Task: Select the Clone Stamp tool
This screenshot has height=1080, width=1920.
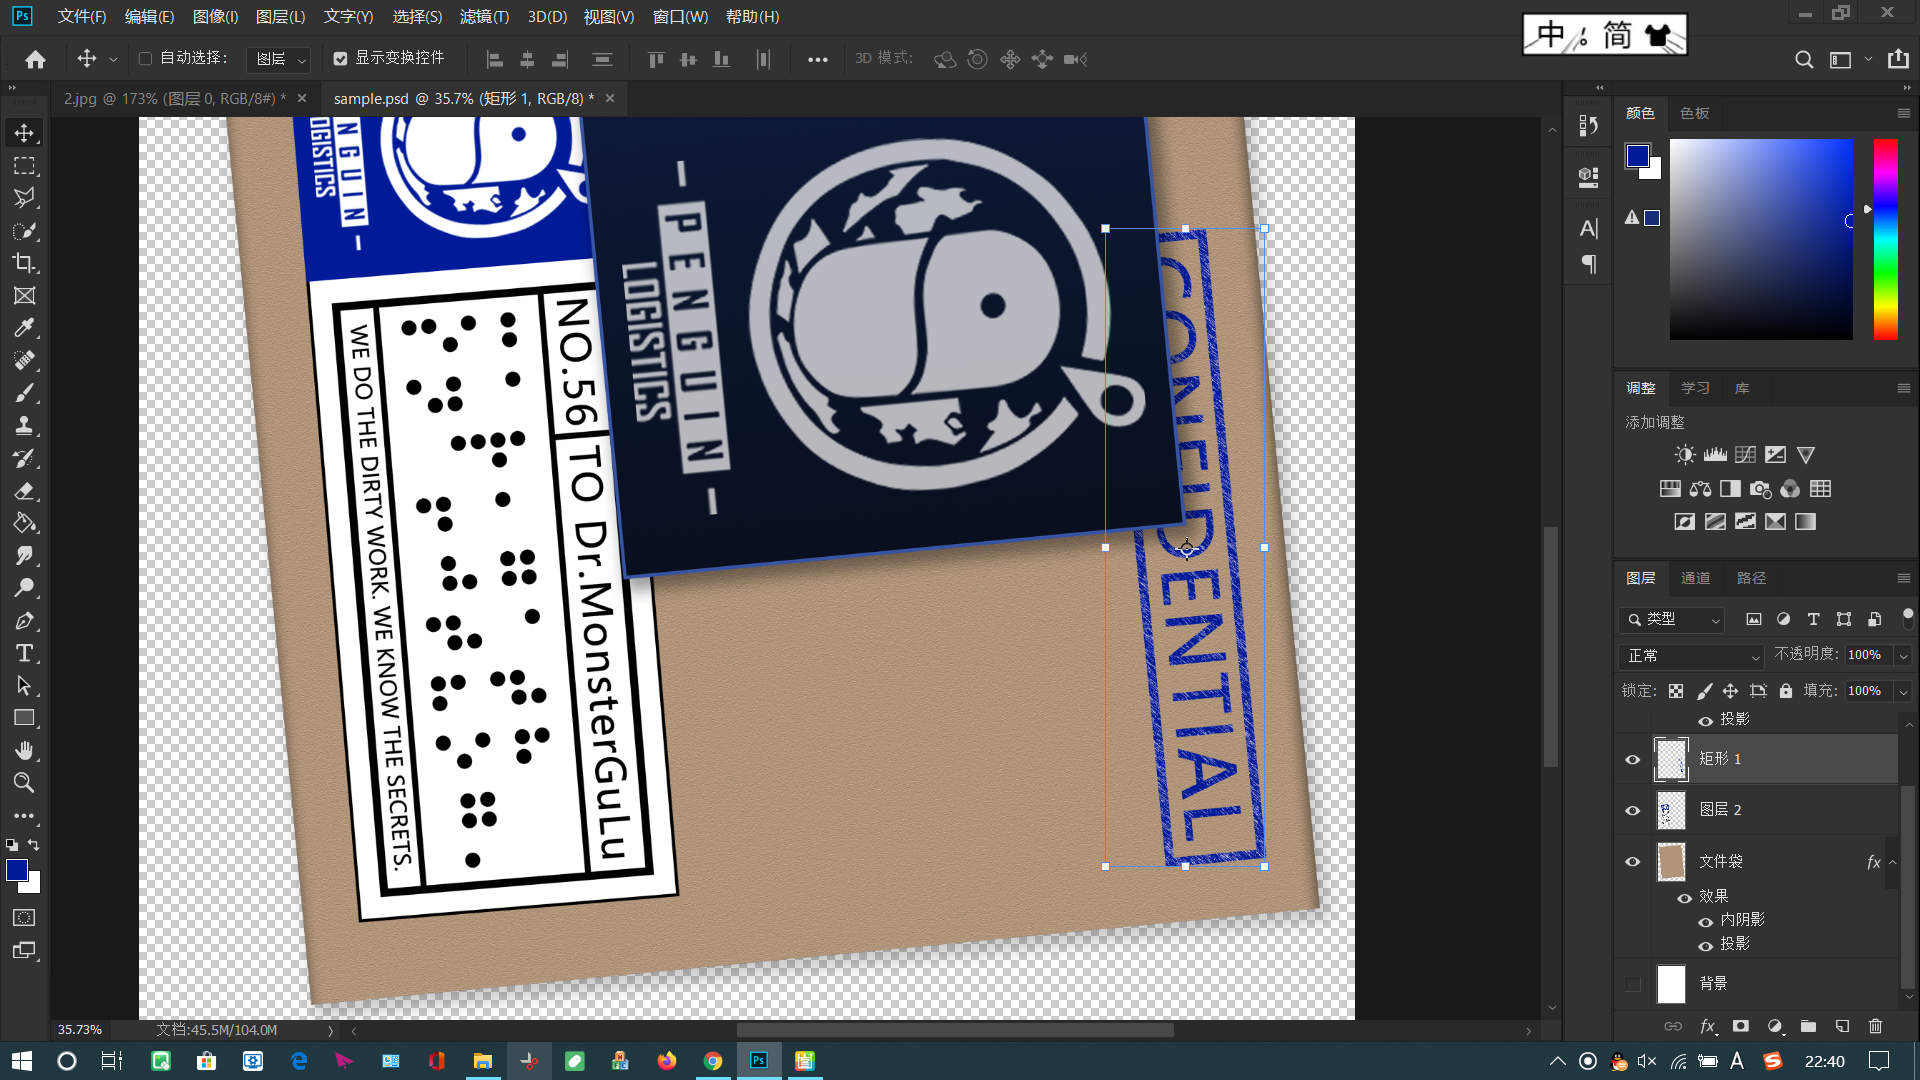Action: coord(24,425)
